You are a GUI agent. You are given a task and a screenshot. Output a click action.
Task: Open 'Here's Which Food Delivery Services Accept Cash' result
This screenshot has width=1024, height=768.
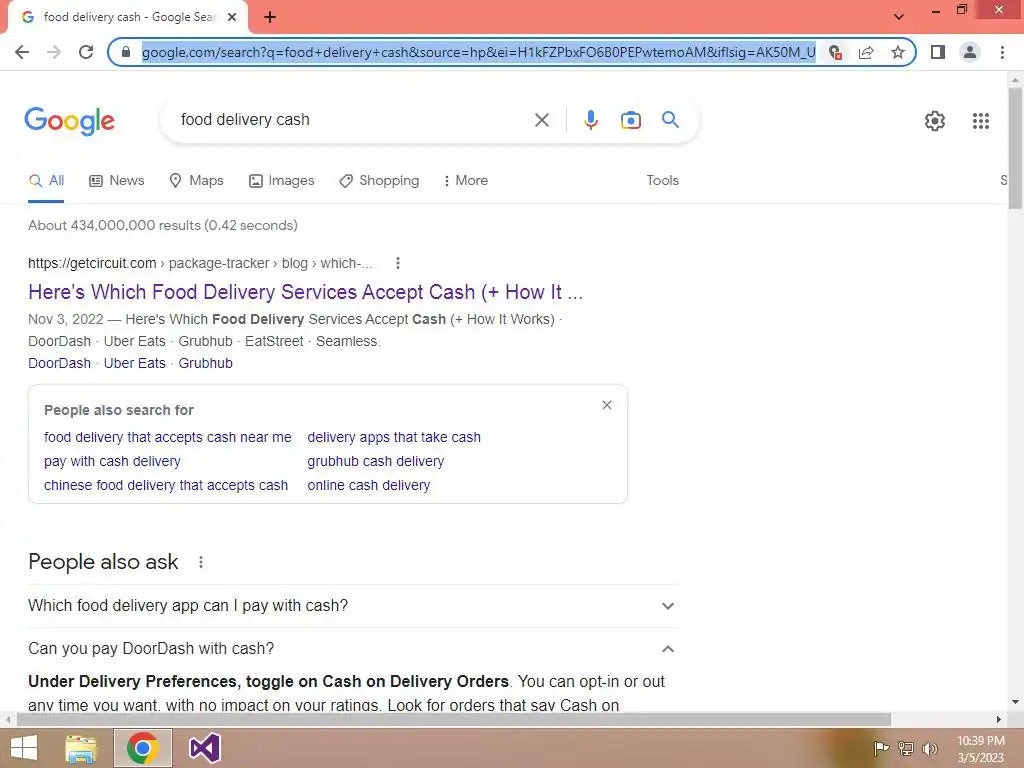305,292
